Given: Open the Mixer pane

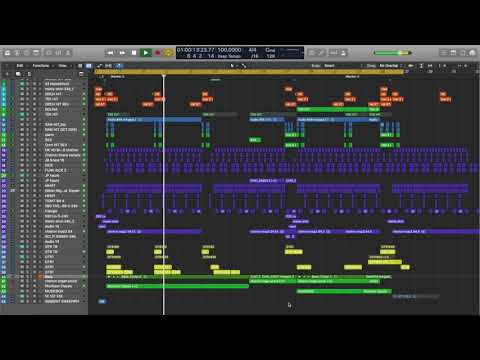Looking at the screenshot, I should 58,53.
